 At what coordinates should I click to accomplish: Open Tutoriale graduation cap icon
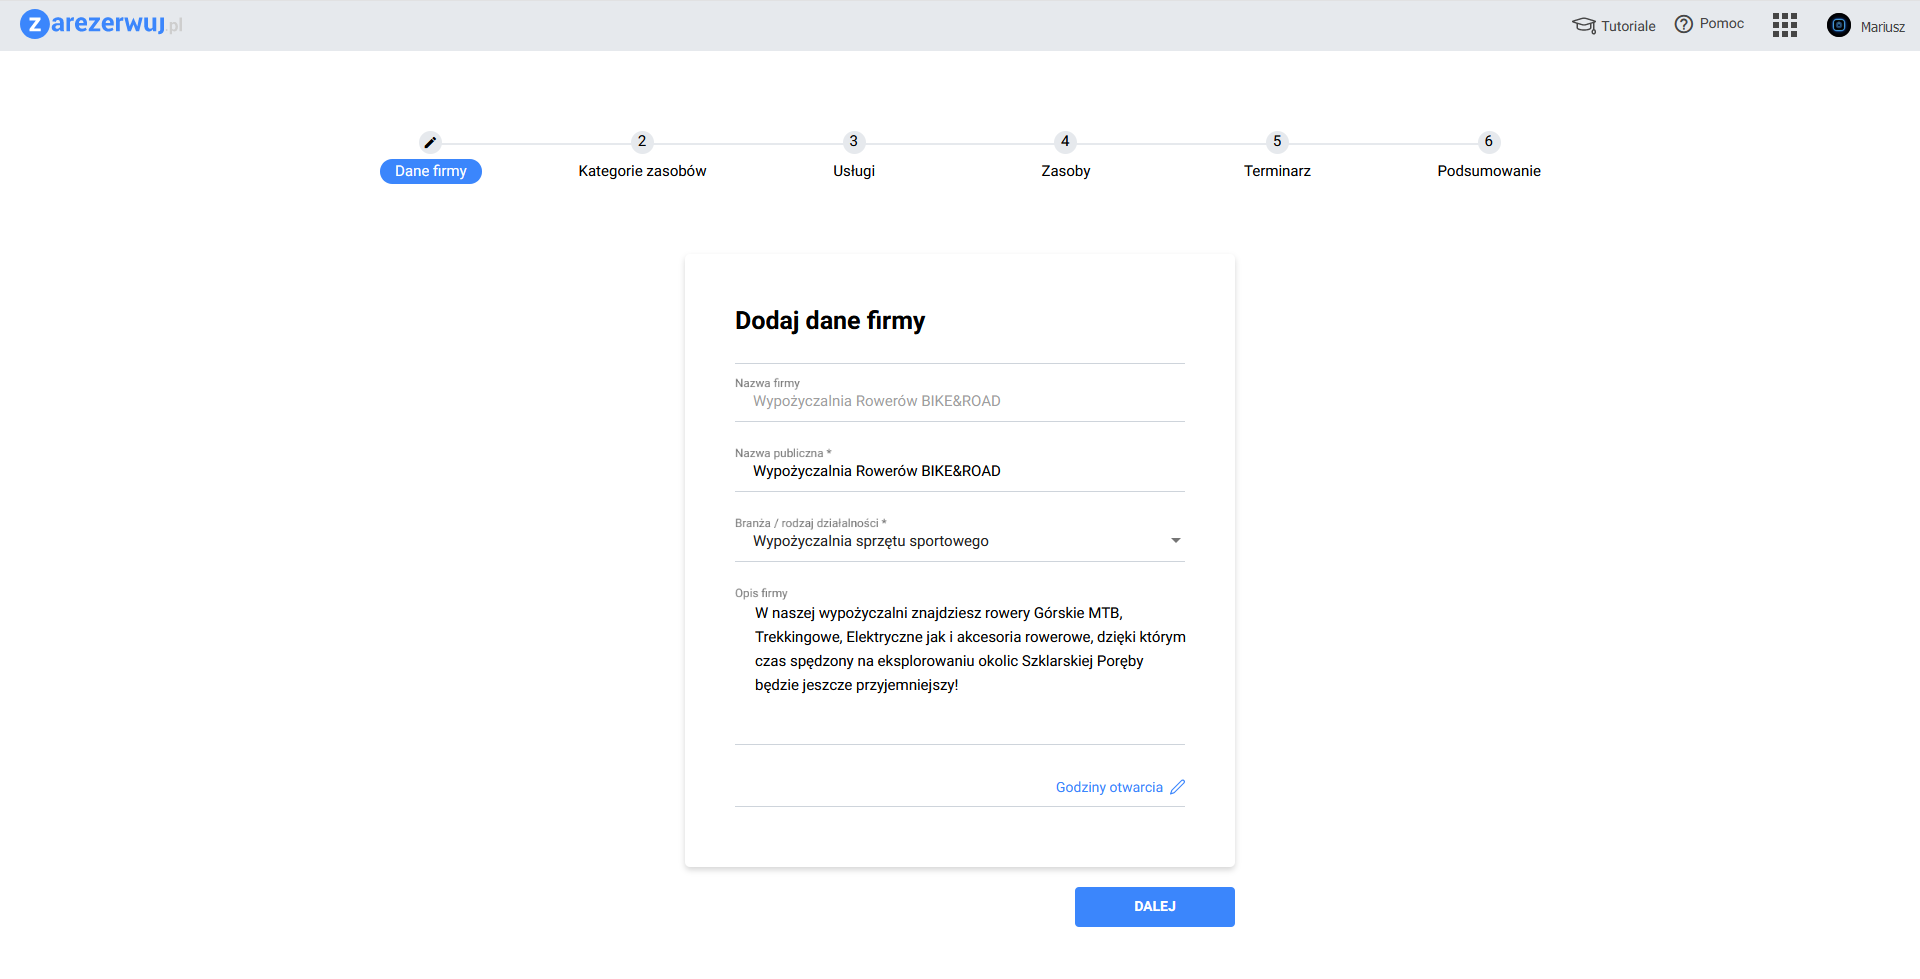[x=1584, y=25]
